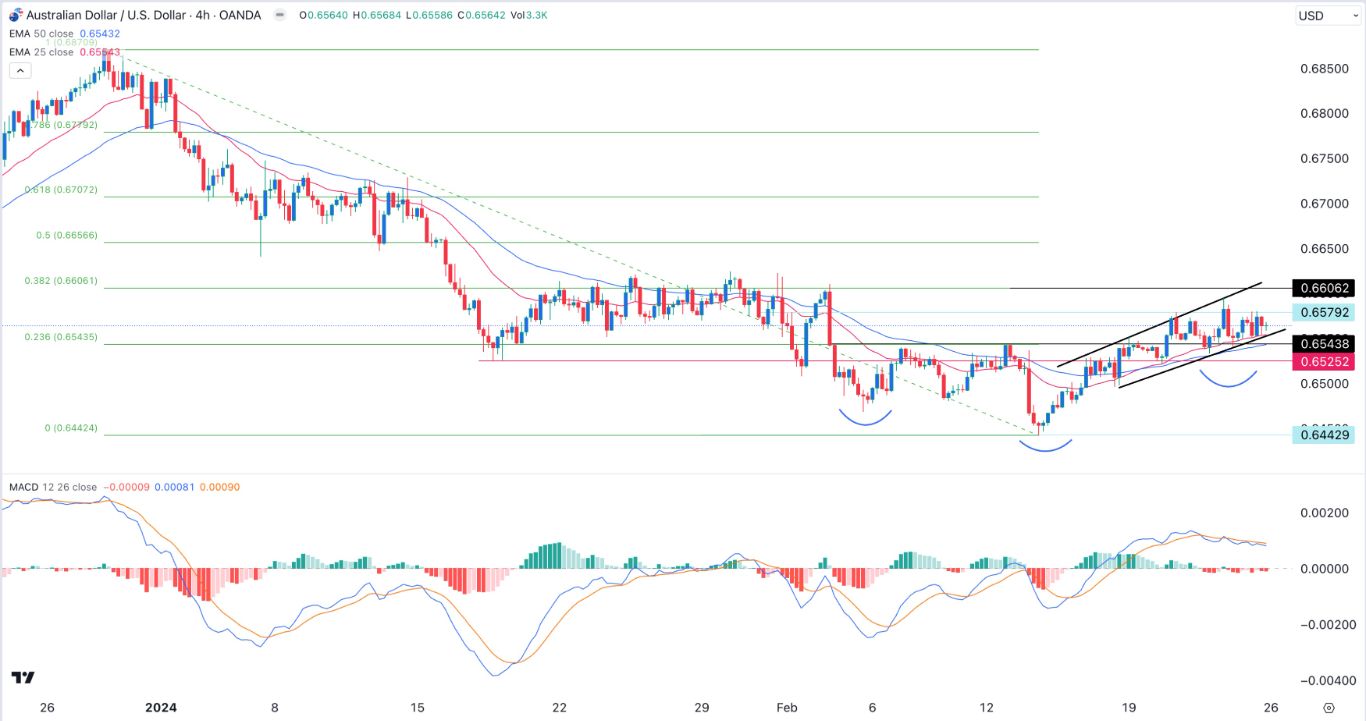The height and width of the screenshot is (721, 1366).
Task: Hide the symbol legend with its dash toggle
Action: [x=281, y=15]
